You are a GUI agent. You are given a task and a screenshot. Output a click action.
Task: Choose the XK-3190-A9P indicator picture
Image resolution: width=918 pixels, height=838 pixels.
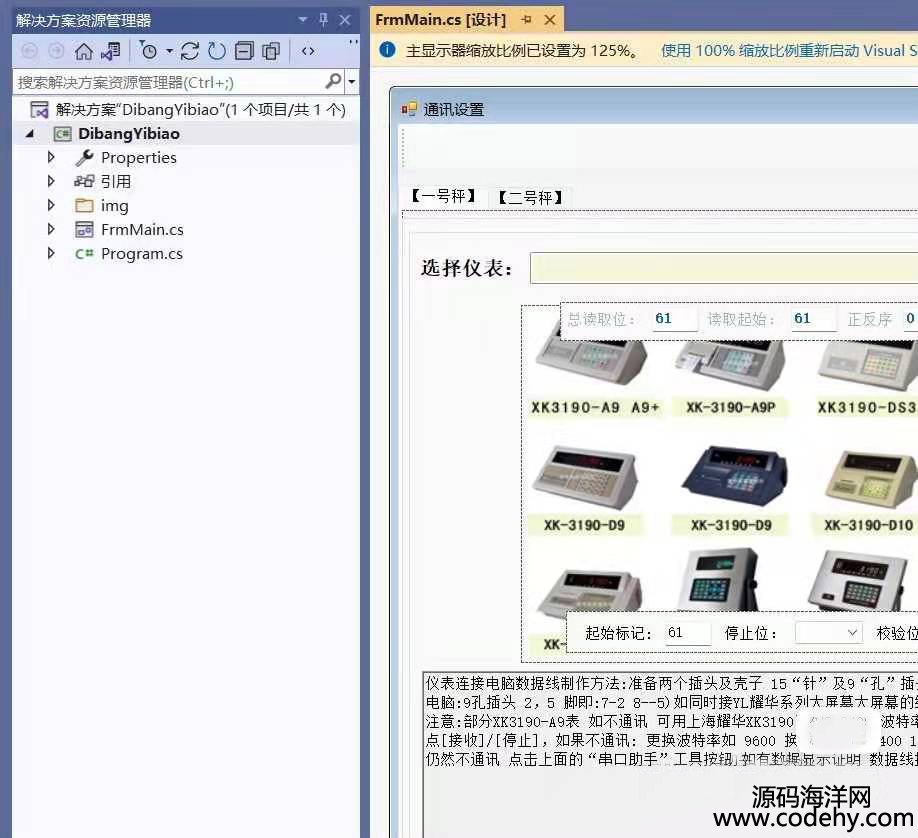click(729, 364)
